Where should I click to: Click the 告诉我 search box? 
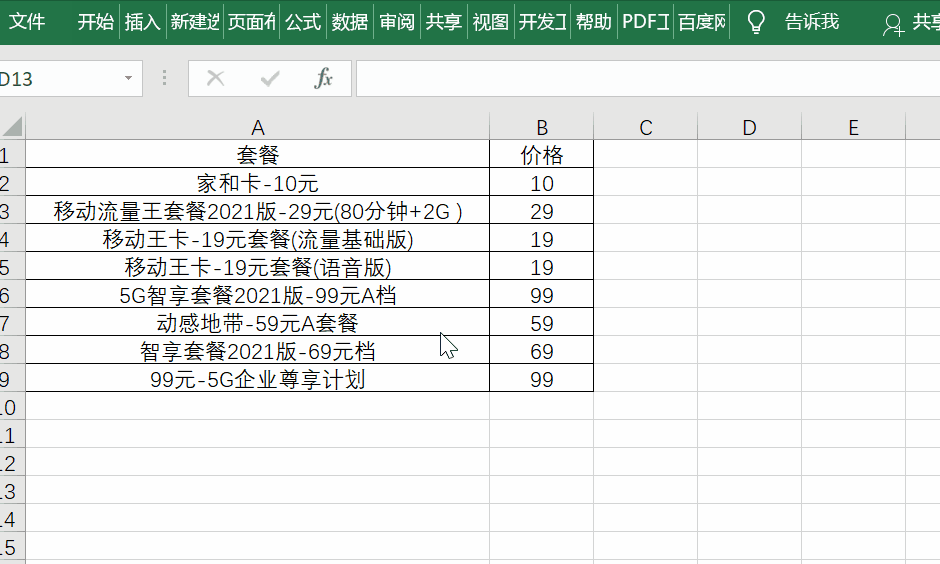812,22
